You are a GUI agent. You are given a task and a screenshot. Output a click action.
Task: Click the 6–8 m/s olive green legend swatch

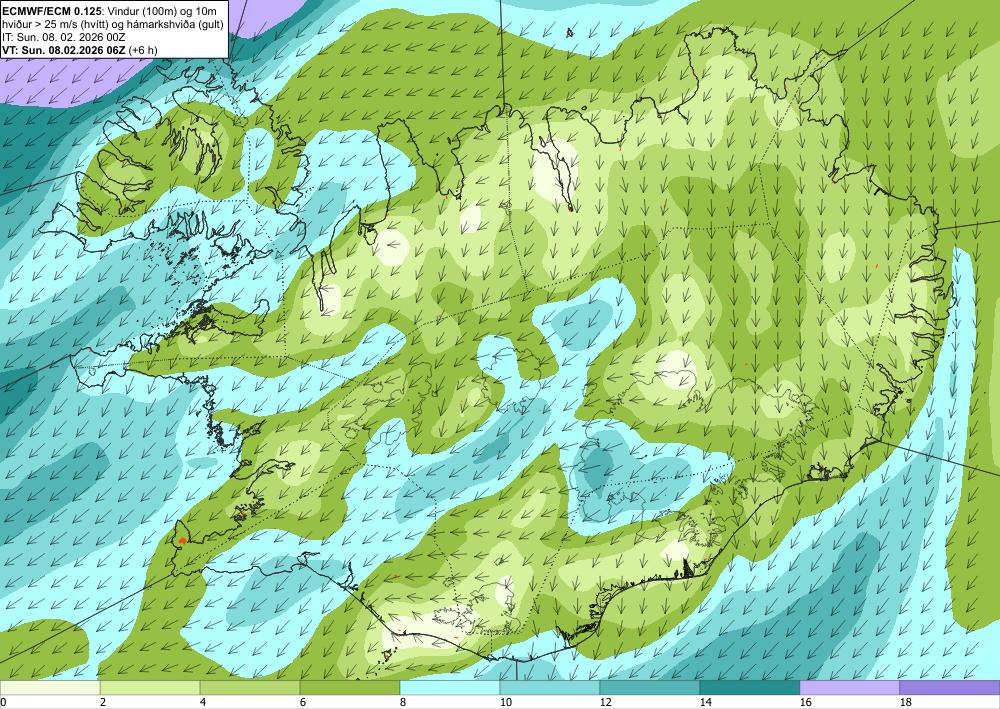point(349,688)
